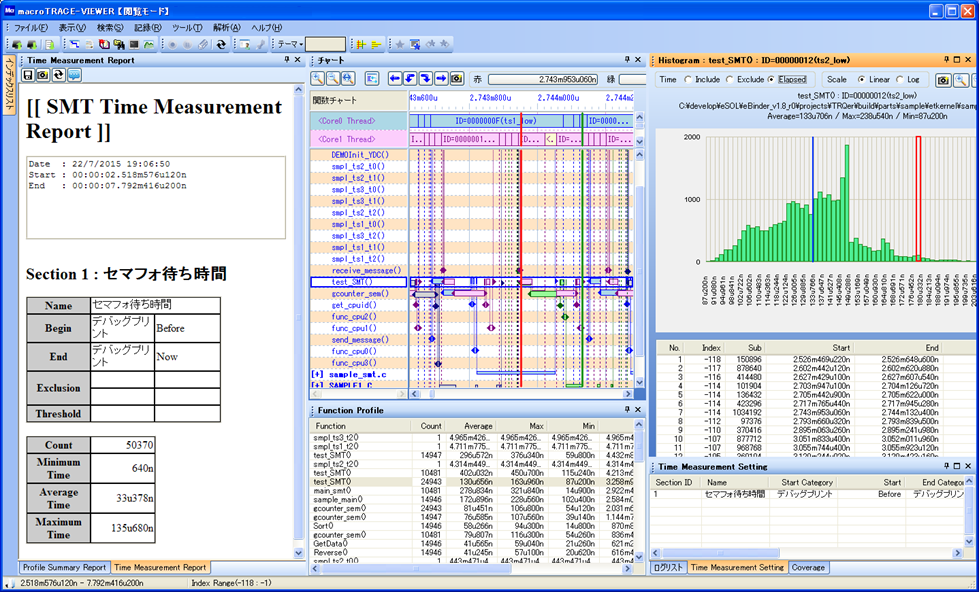Screen dimensions: 979x592
Task: Expand the sample_smt.c tree node
Action: (x=317, y=375)
